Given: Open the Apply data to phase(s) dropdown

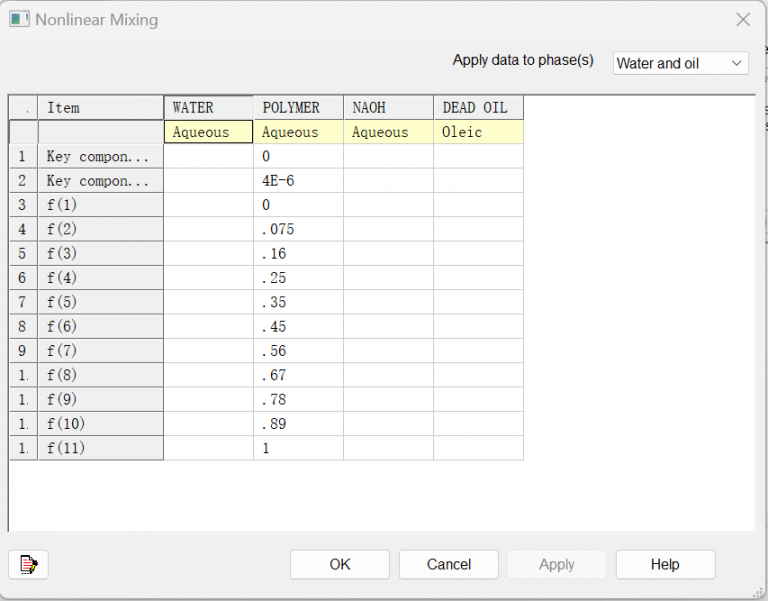Looking at the screenshot, I should pos(680,63).
